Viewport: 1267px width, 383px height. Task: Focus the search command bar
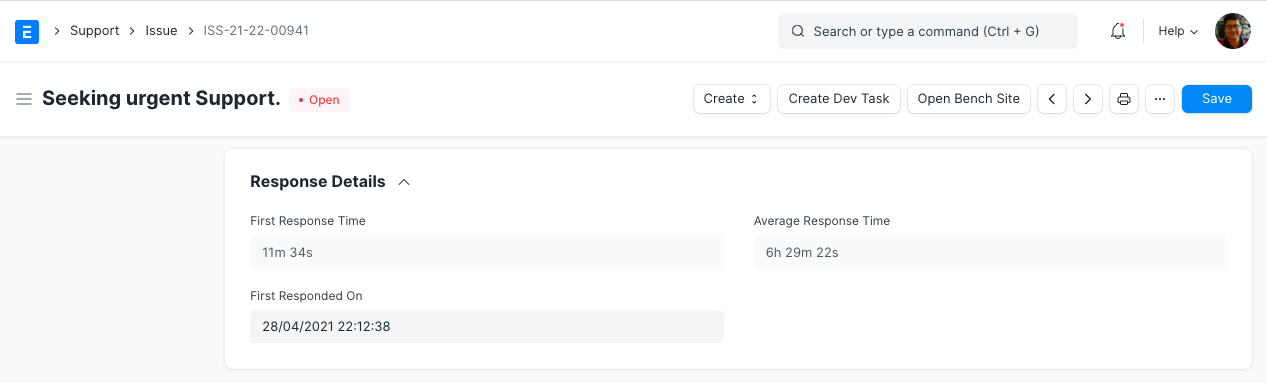(928, 31)
